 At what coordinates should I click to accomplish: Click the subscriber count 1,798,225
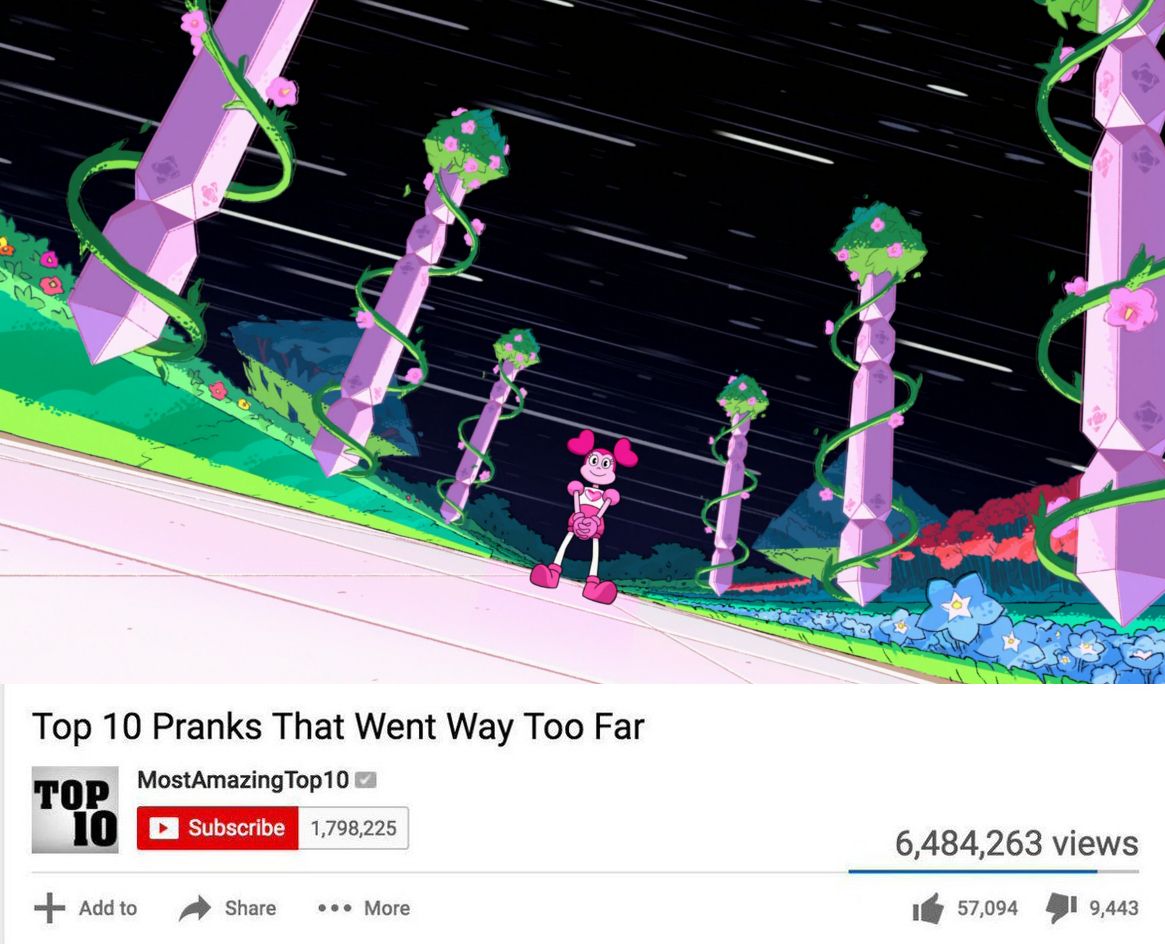(354, 827)
